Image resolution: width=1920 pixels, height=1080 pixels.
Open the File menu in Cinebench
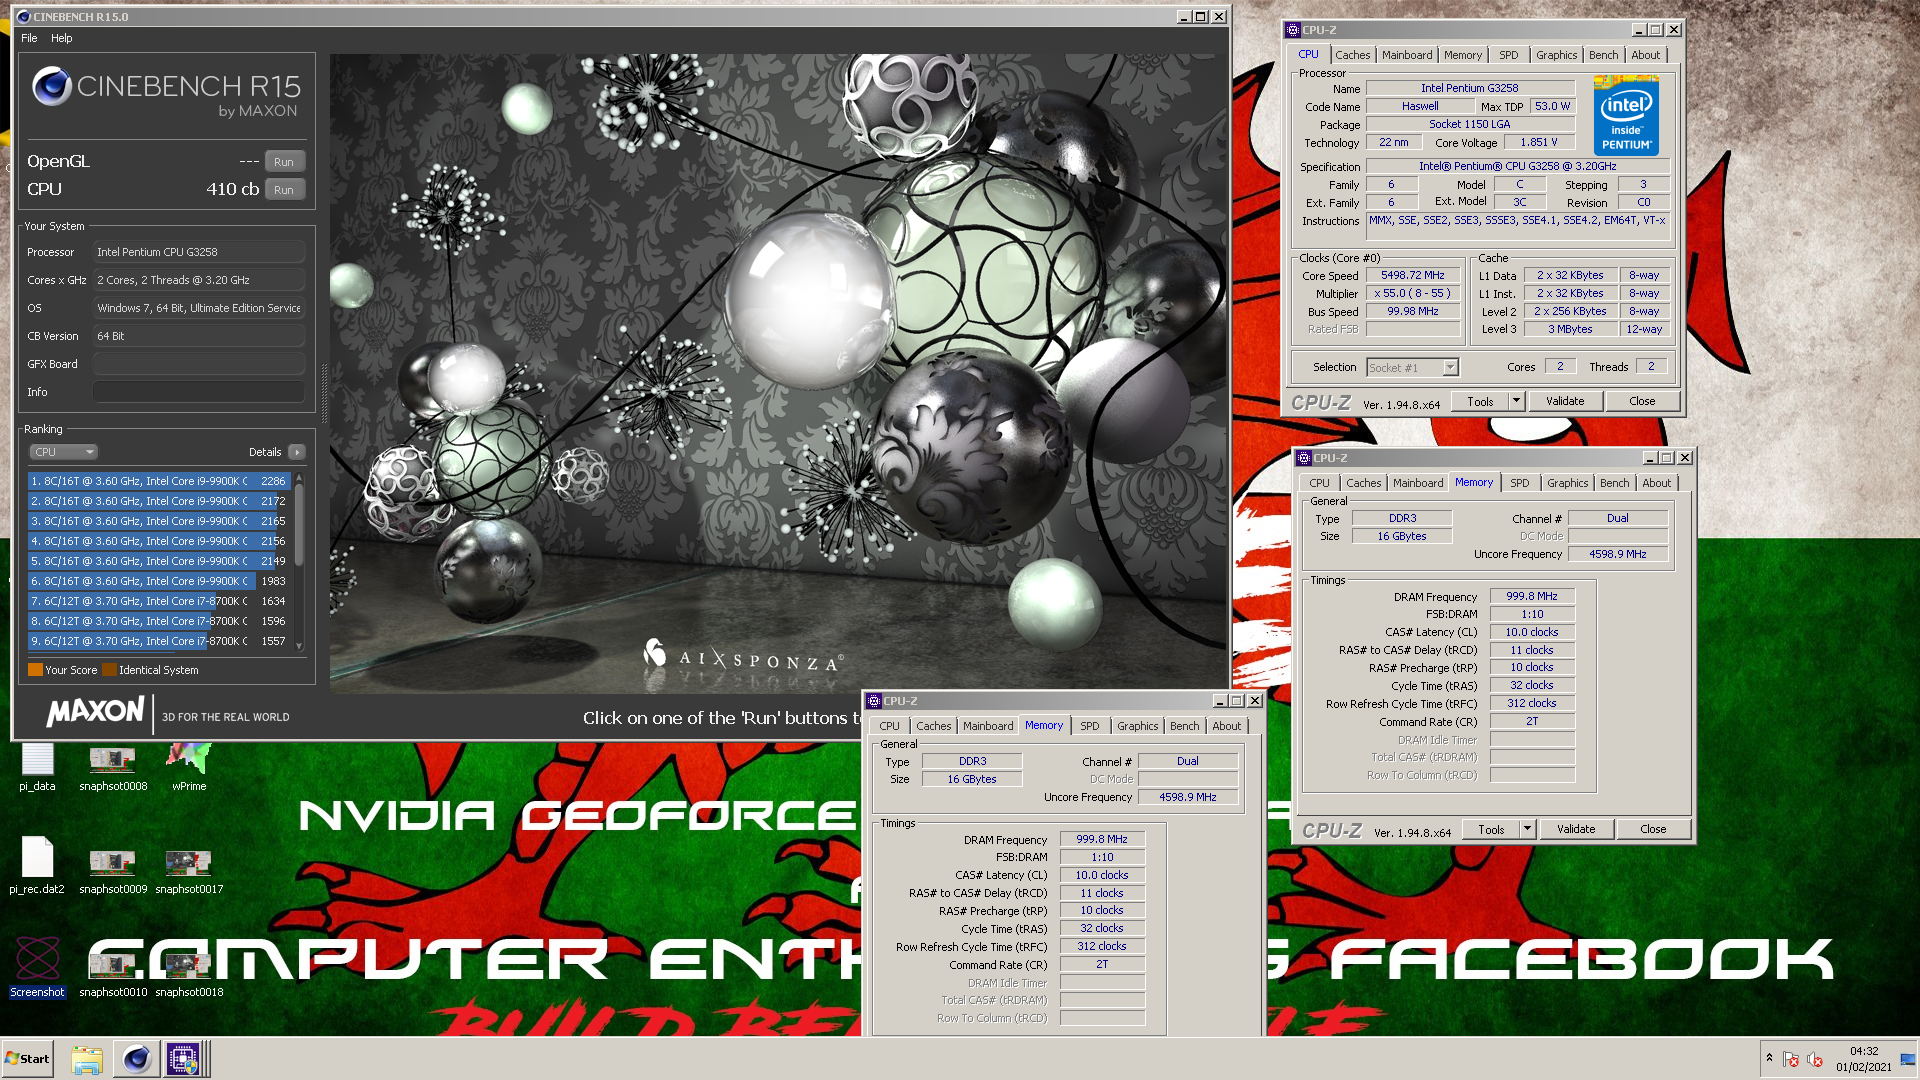coord(29,38)
